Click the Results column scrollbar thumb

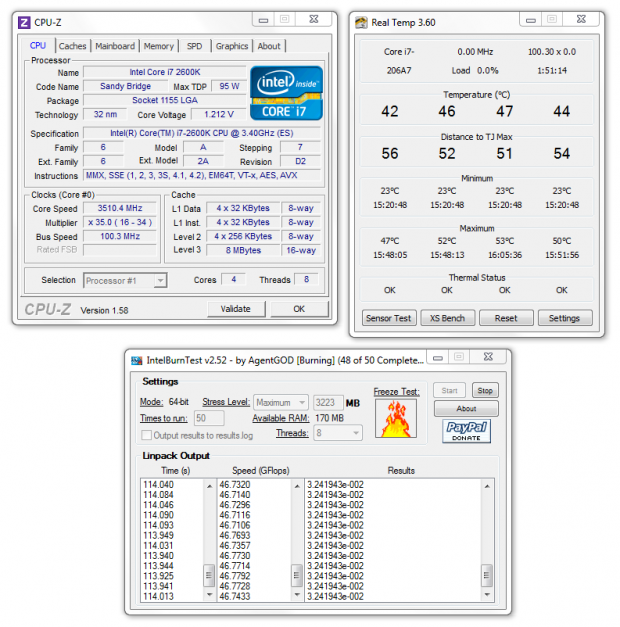click(486, 575)
